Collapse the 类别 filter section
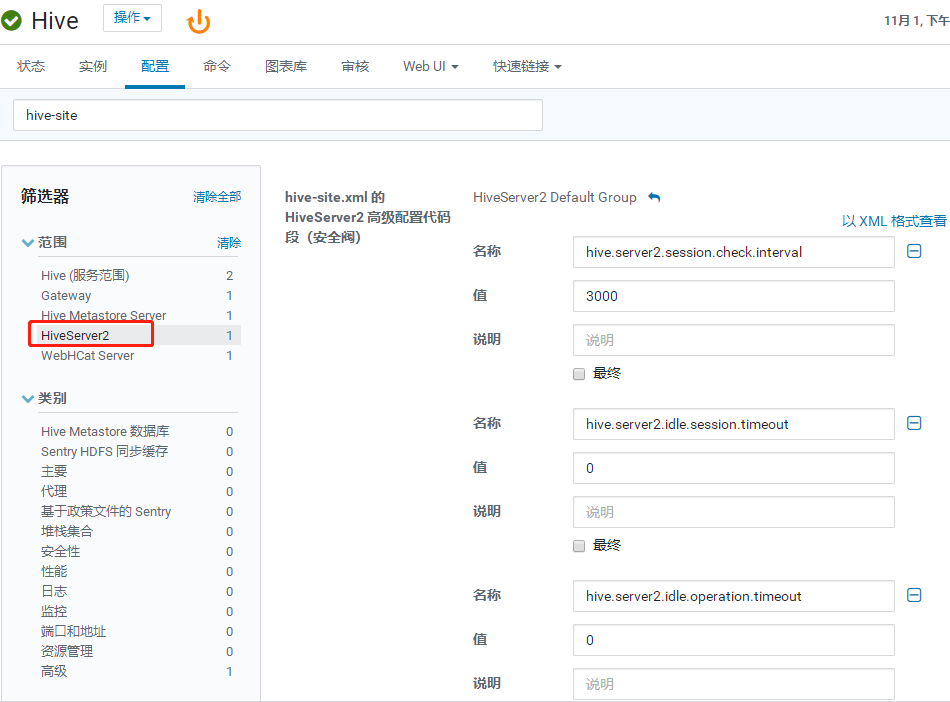 coord(27,399)
